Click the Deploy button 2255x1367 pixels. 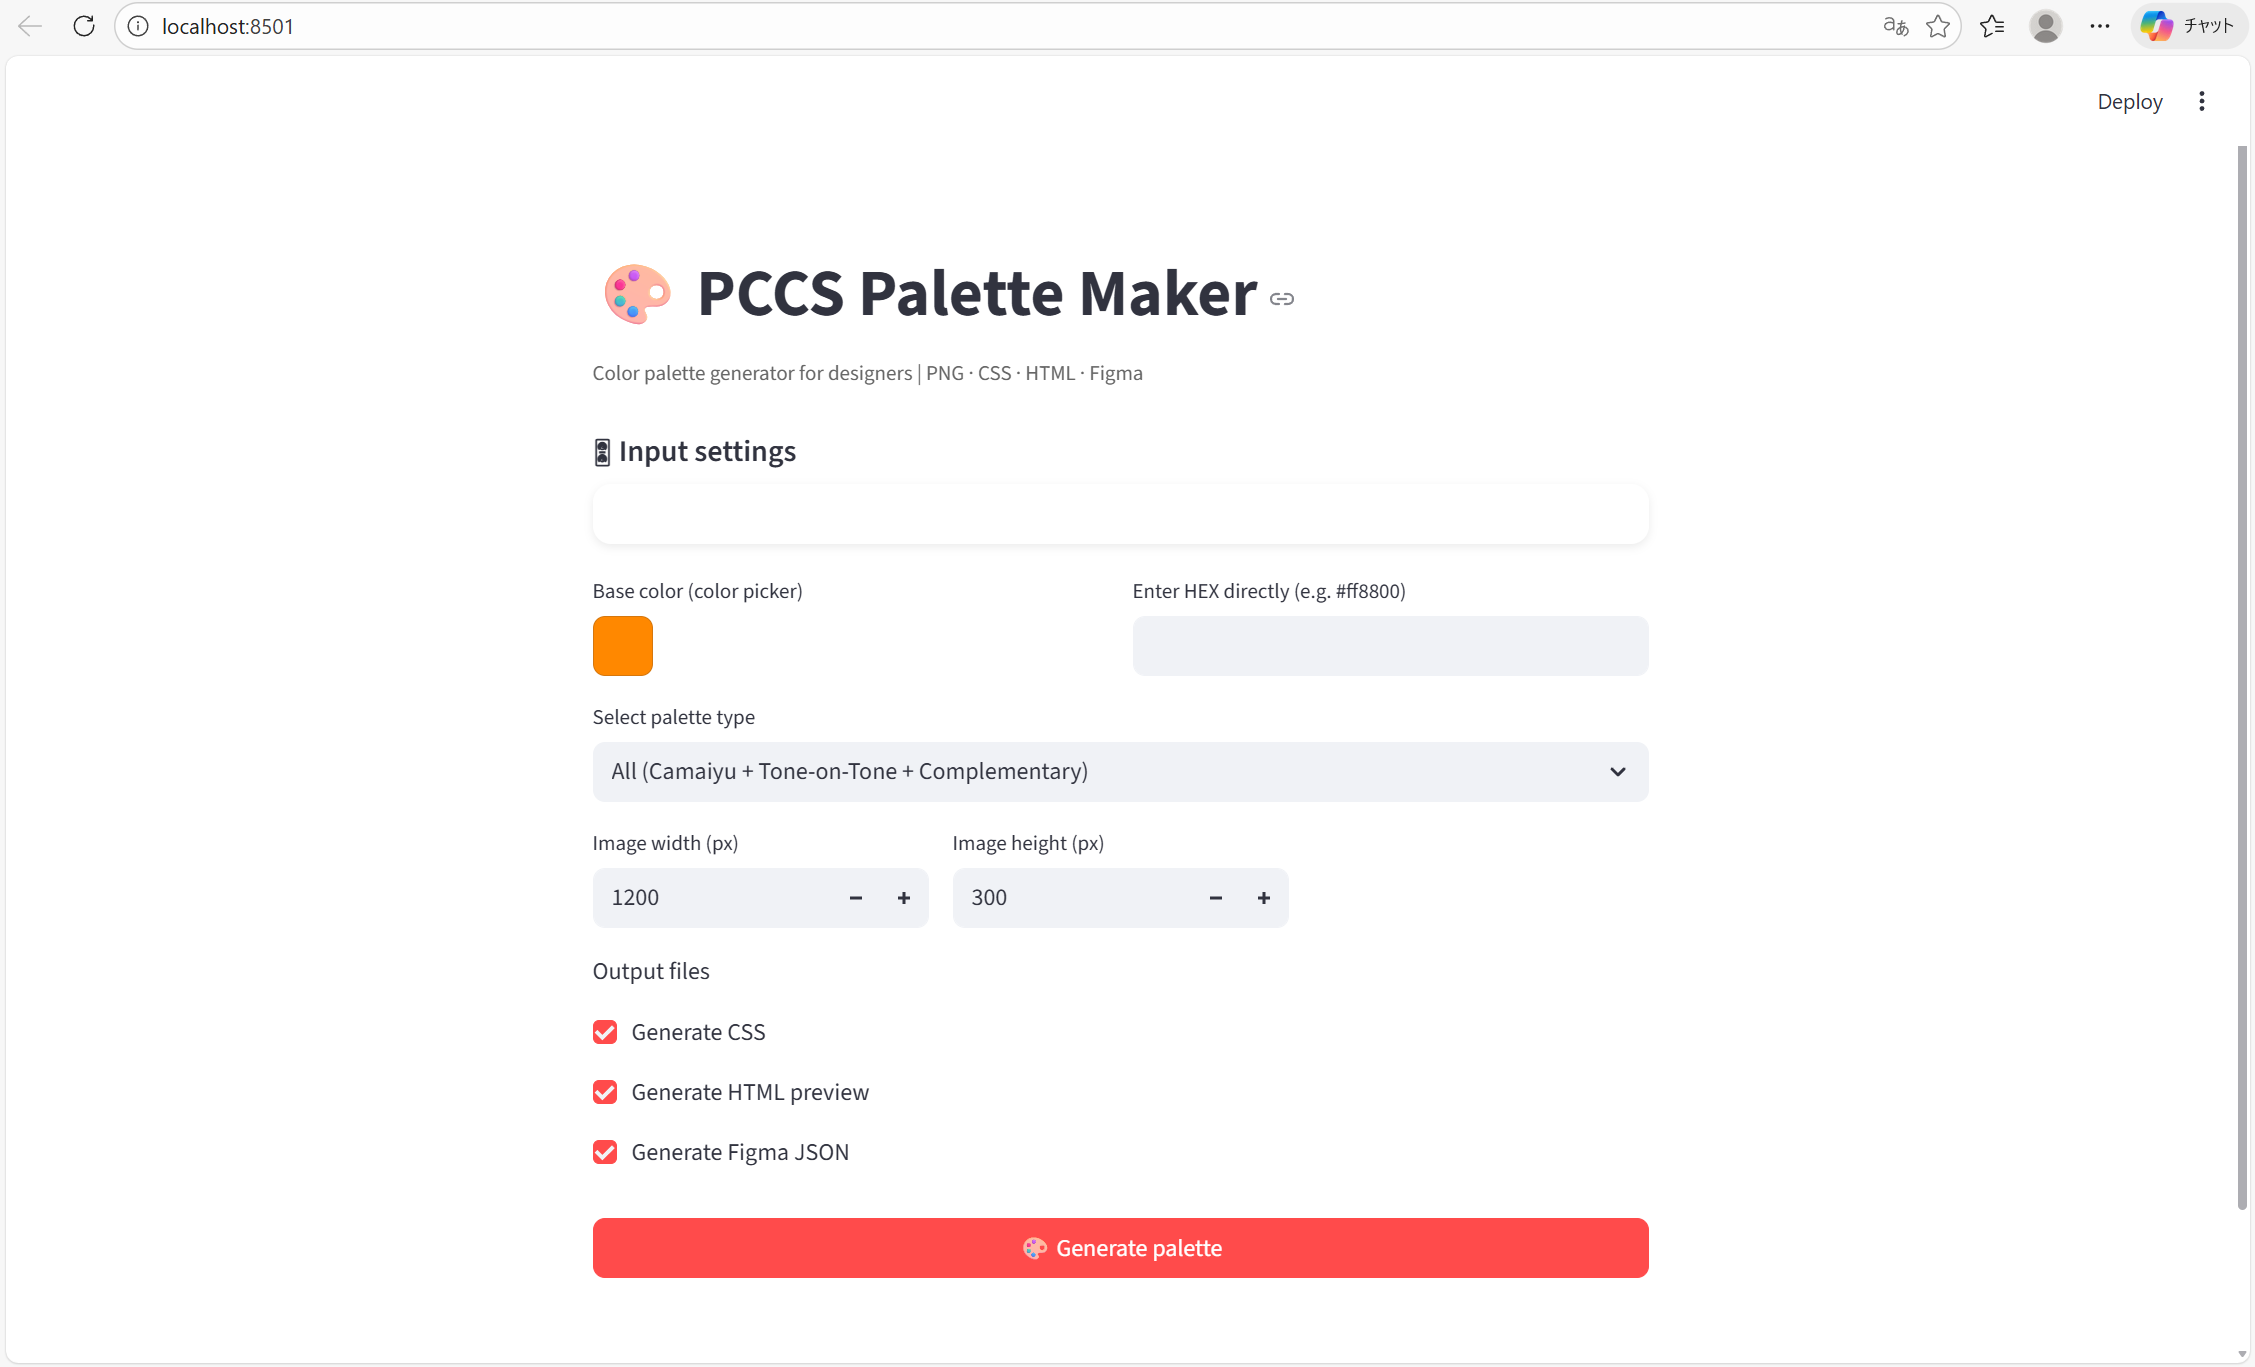pos(2130,101)
